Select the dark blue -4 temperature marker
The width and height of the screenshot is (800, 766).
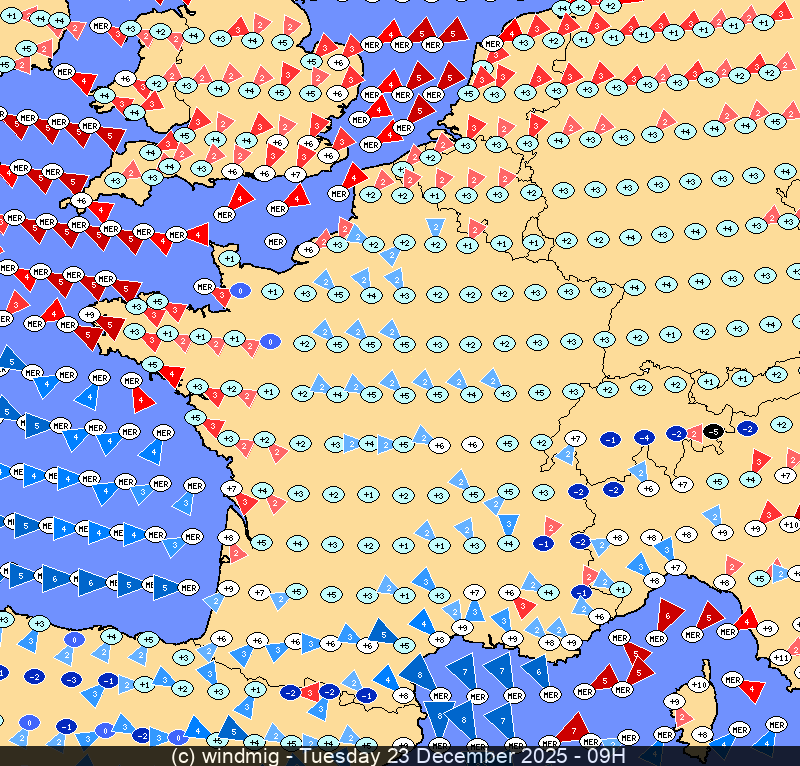pyautogui.click(x=644, y=437)
